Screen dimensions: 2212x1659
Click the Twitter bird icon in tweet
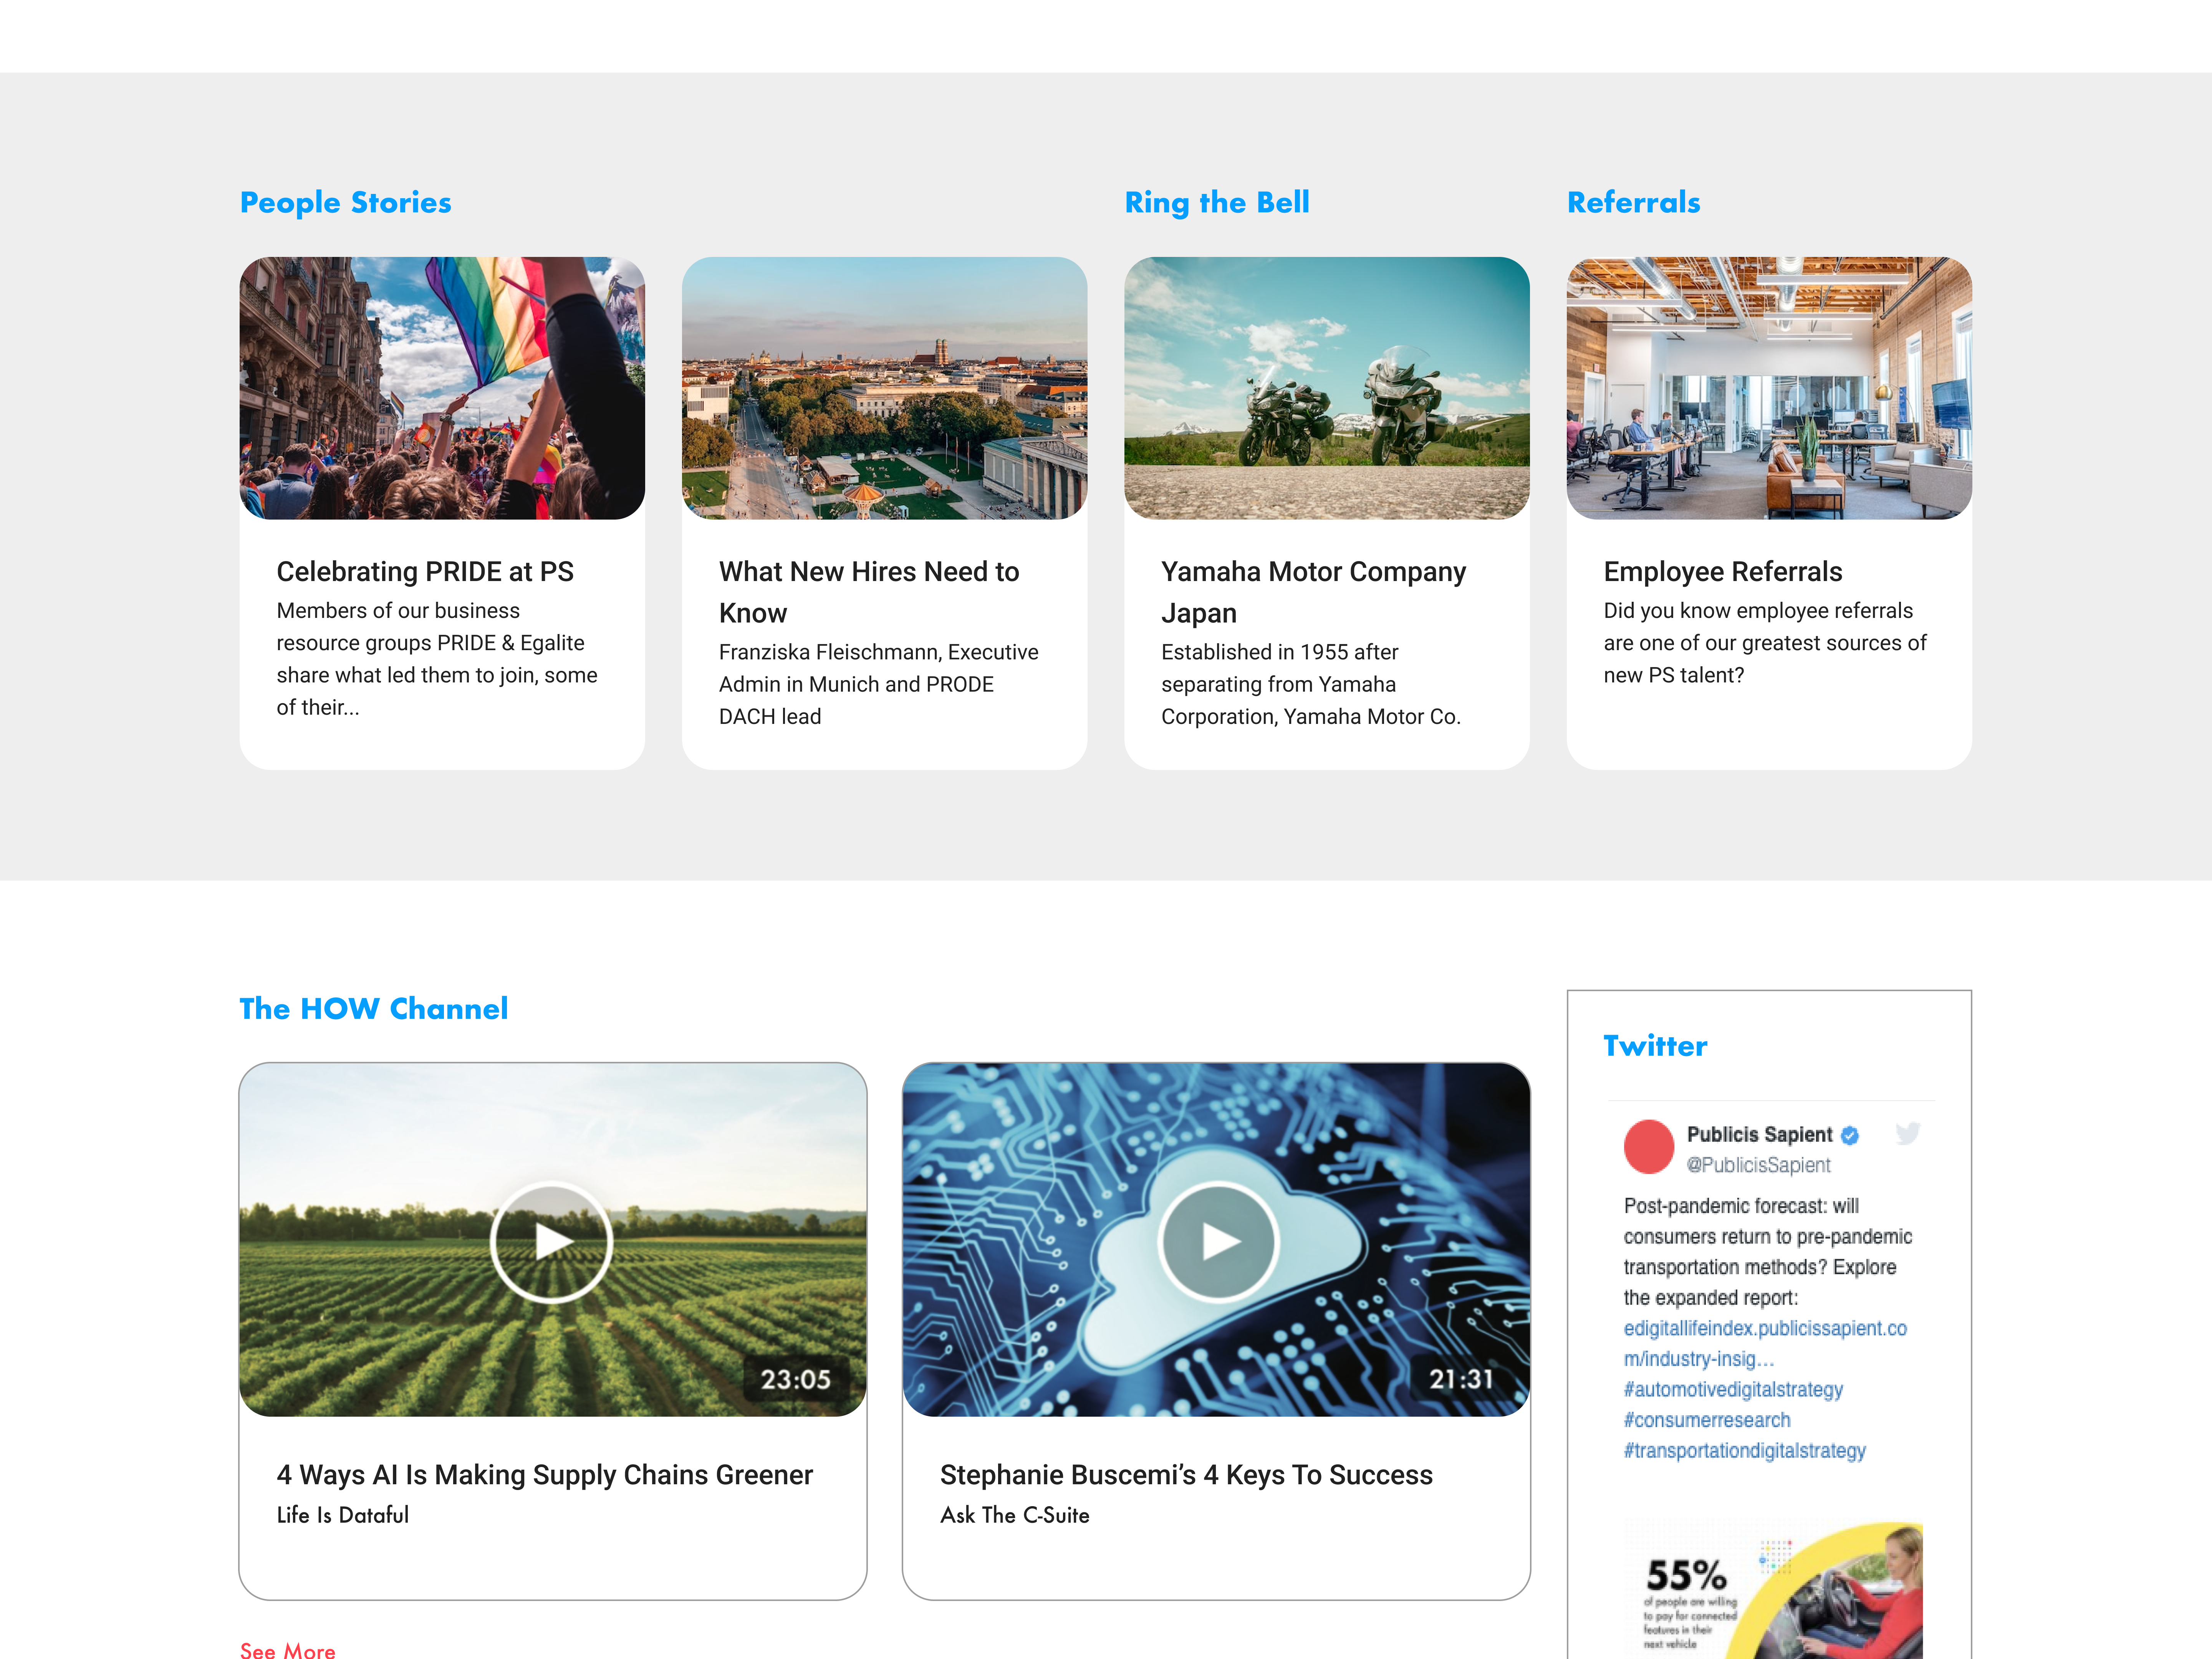tap(1907, 1133)
